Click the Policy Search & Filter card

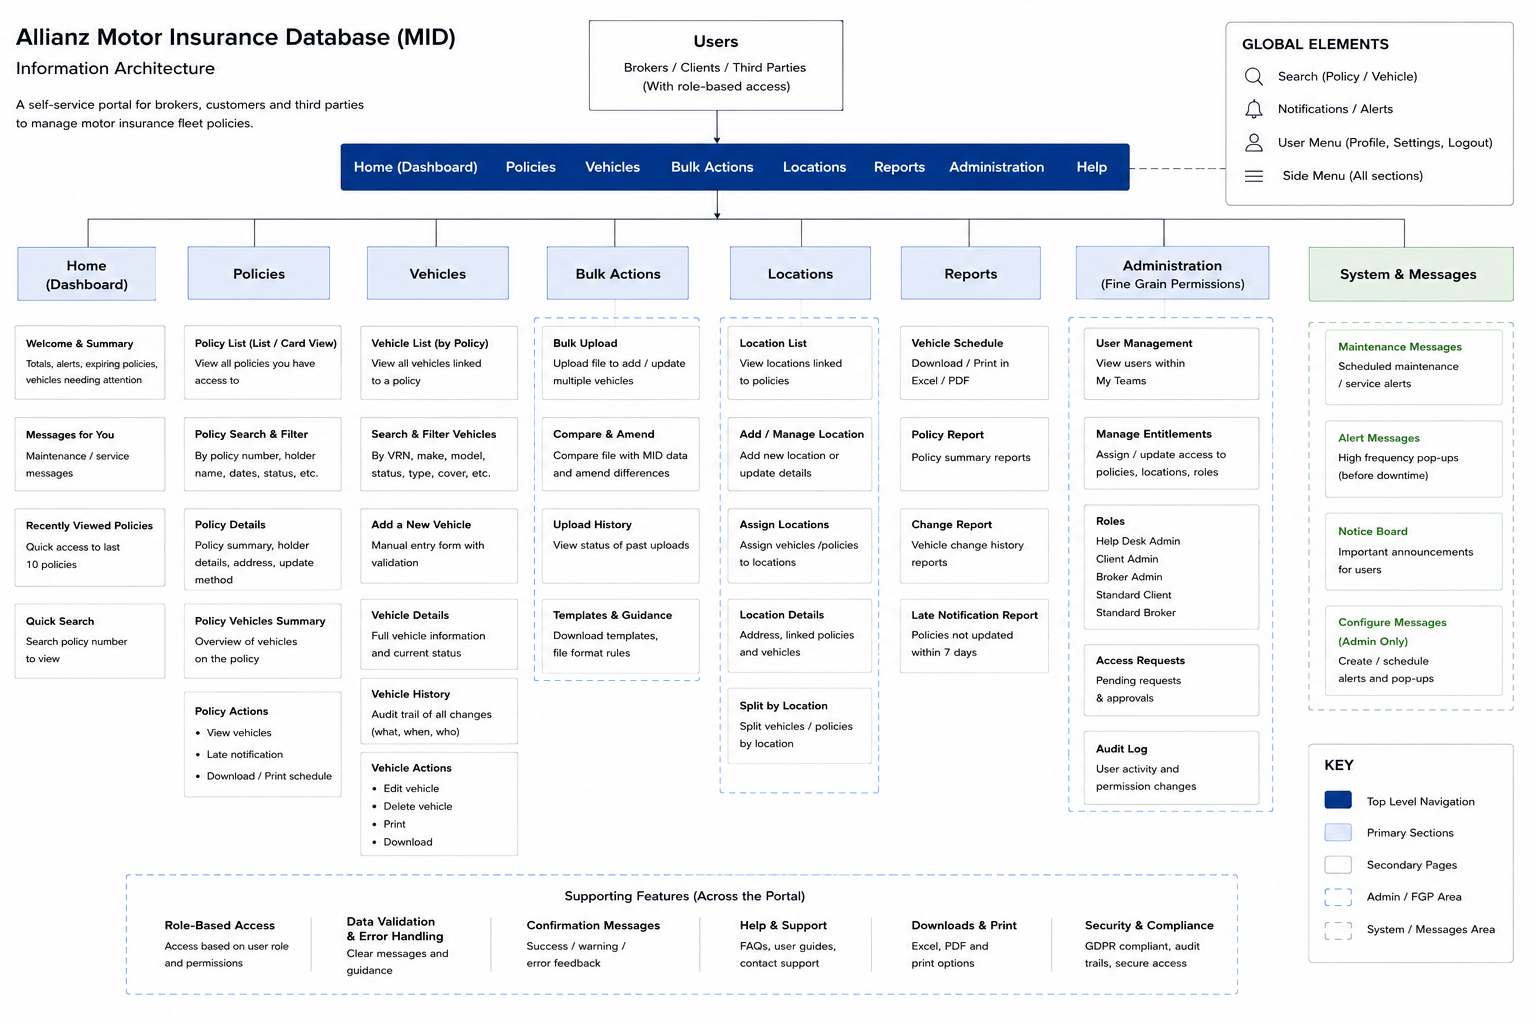click(263, 454)
